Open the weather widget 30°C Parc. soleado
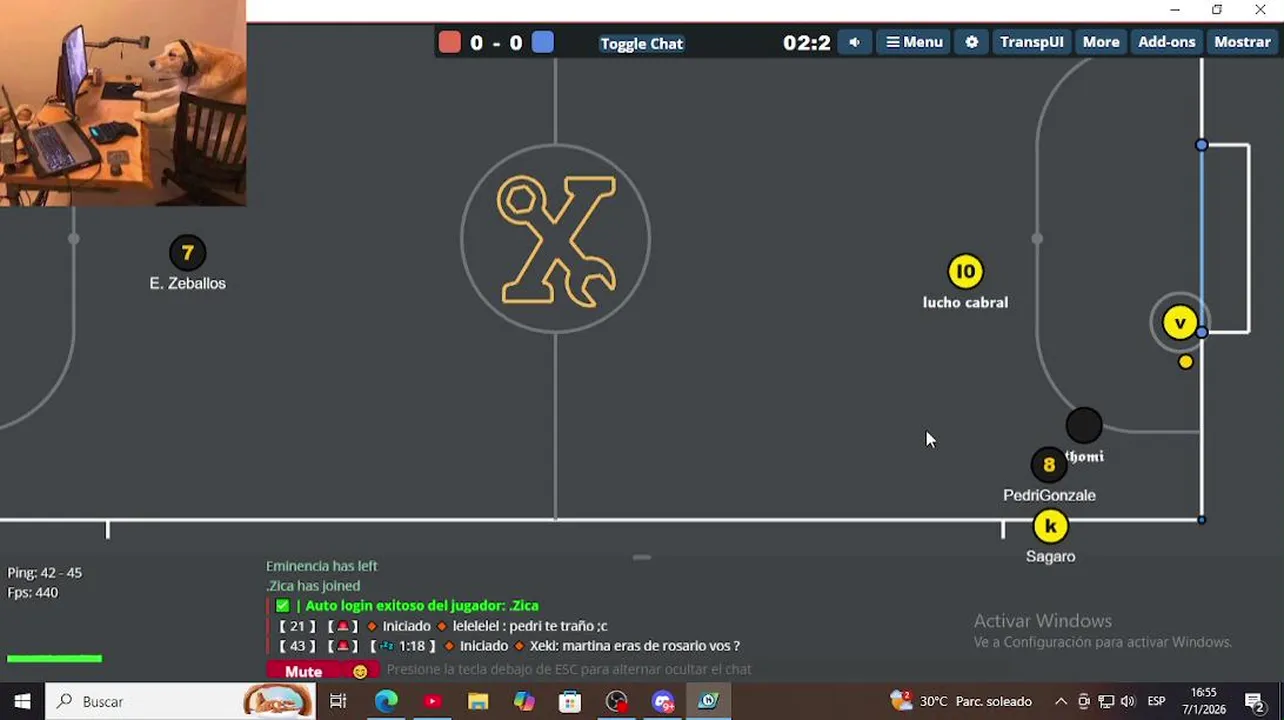The height and width of the screenshot is (720, 1284). pos(961,701)
